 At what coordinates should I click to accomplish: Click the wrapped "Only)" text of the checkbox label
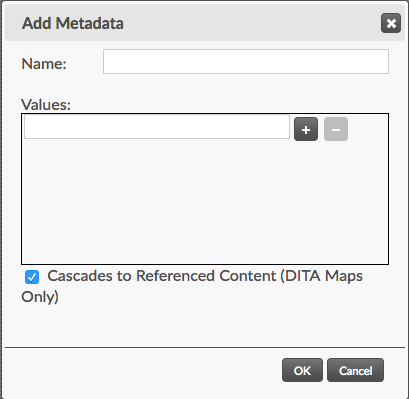tap(40, 297)
